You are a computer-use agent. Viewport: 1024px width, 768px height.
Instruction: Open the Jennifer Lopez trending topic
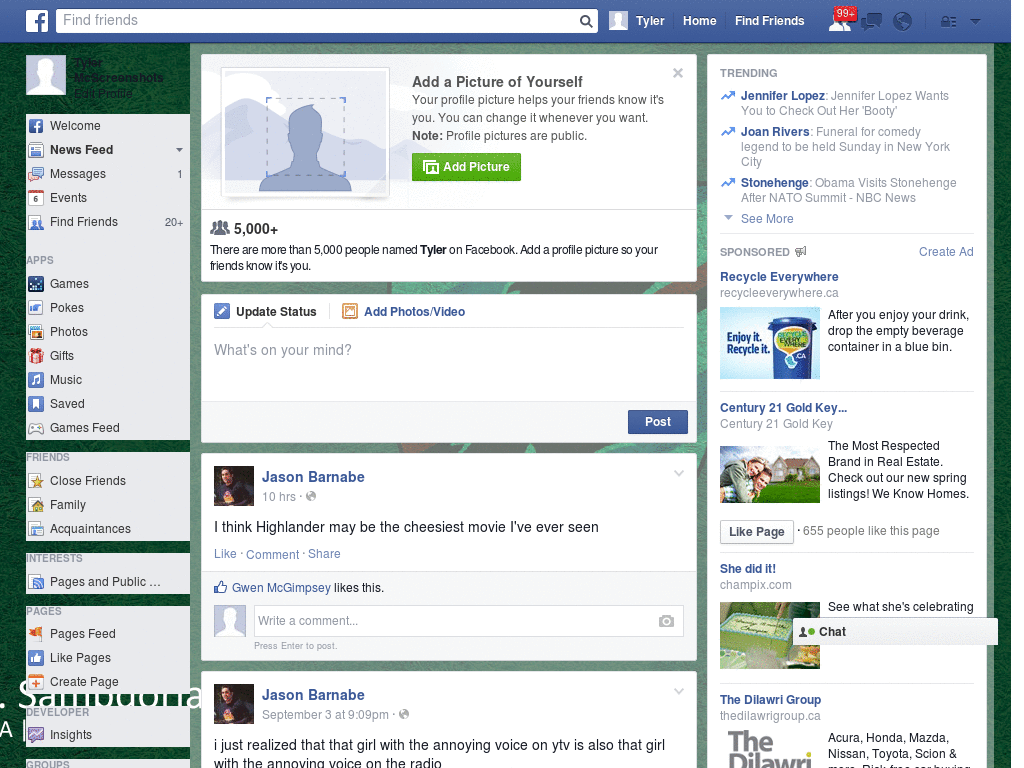pyautogui.click(x=782, y=96)
